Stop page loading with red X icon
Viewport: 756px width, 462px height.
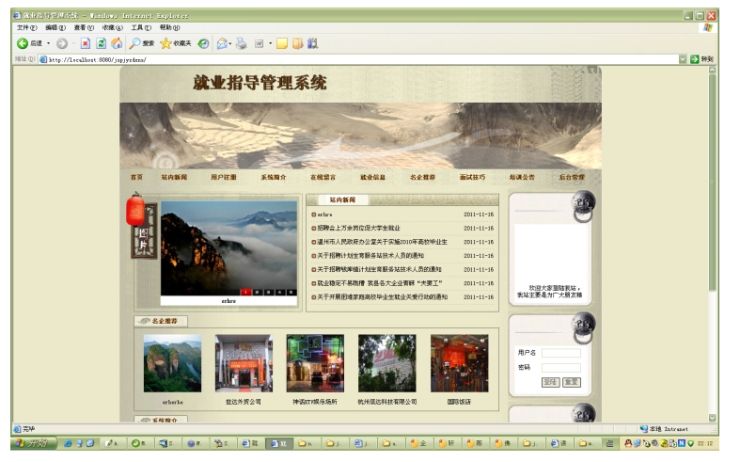[x=85, y=43]
